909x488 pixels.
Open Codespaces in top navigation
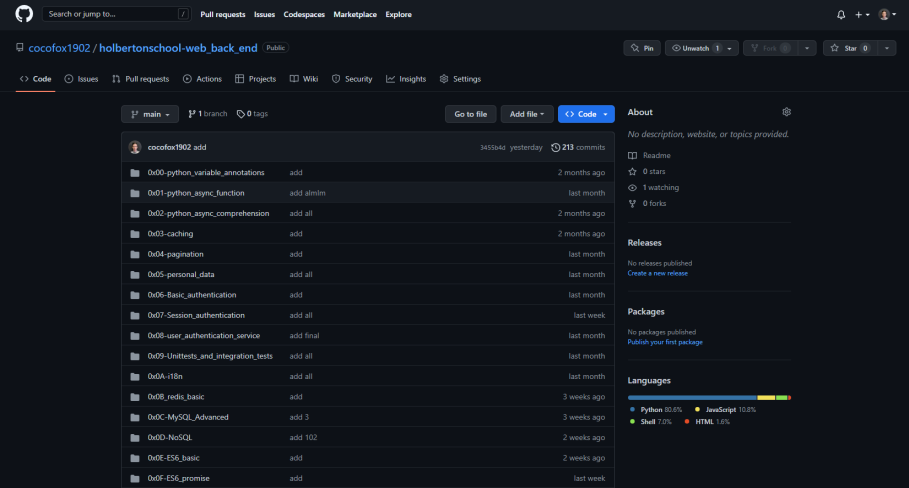(x=304, y=14)
